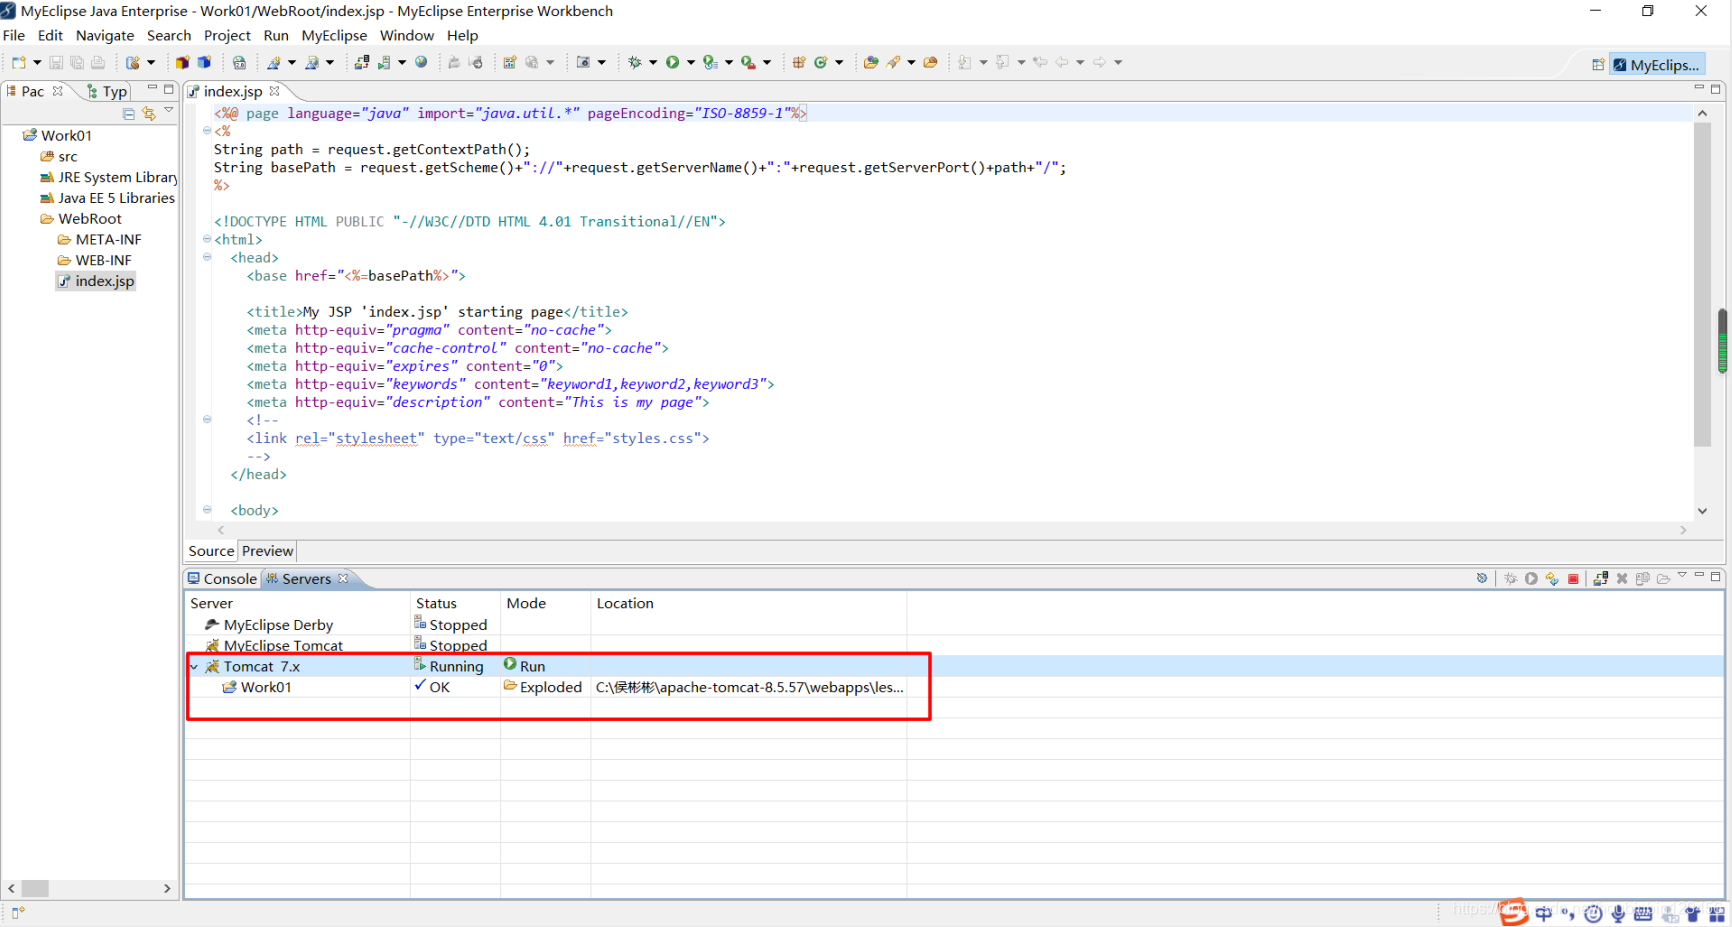Image resolution: width=1732 pixels, height=927 pixels.
Task: Open the Run dropdown arrow in main toolbar
Action: tap(691, 62)
